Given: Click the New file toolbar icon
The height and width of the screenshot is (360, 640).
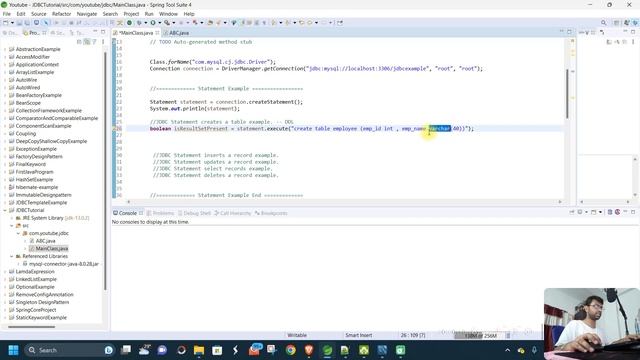Looking at the screenshot, I should tap(6, 23).
